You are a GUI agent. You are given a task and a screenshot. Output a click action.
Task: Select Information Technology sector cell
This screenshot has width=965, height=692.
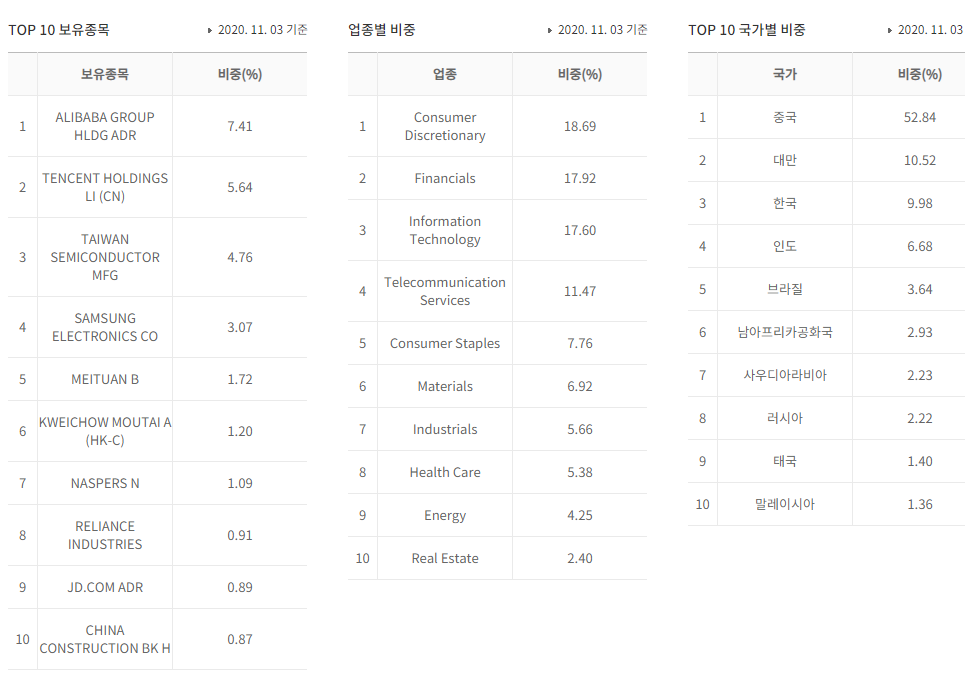pos(445,230)
